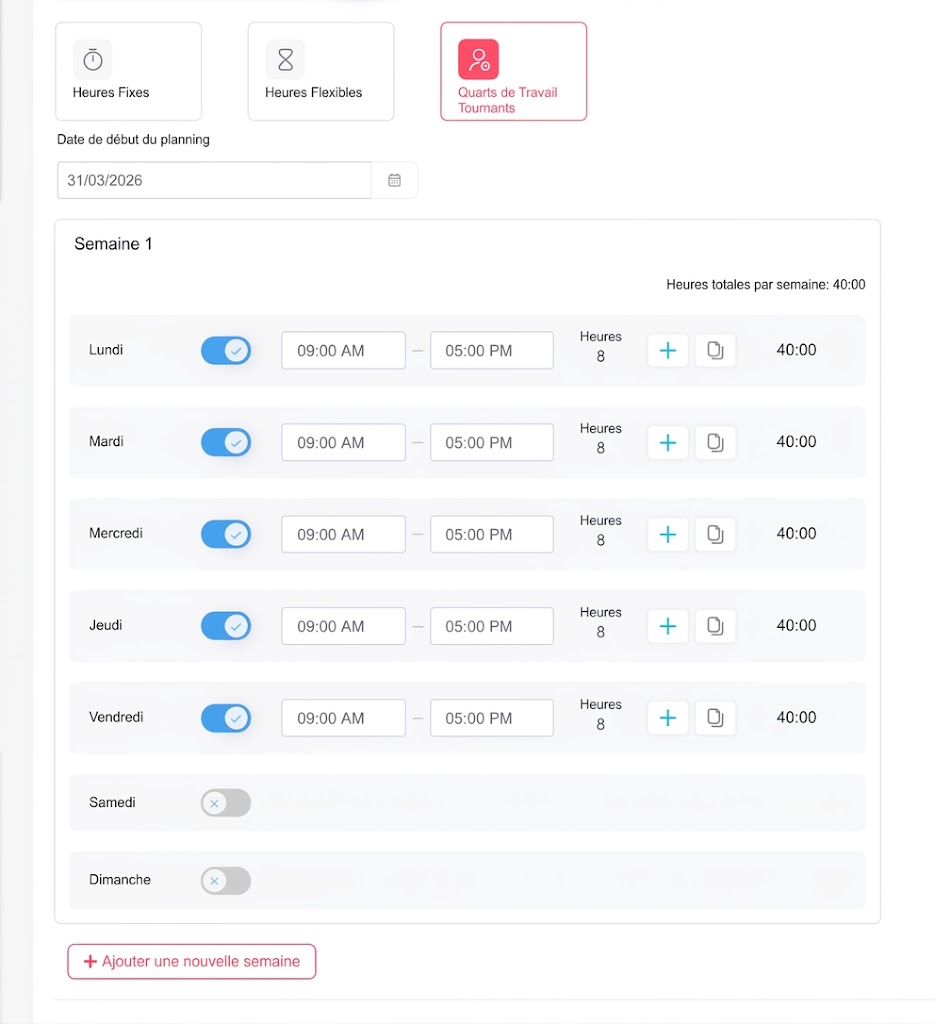Disable the Lundi working day toggle

[226, 351]
